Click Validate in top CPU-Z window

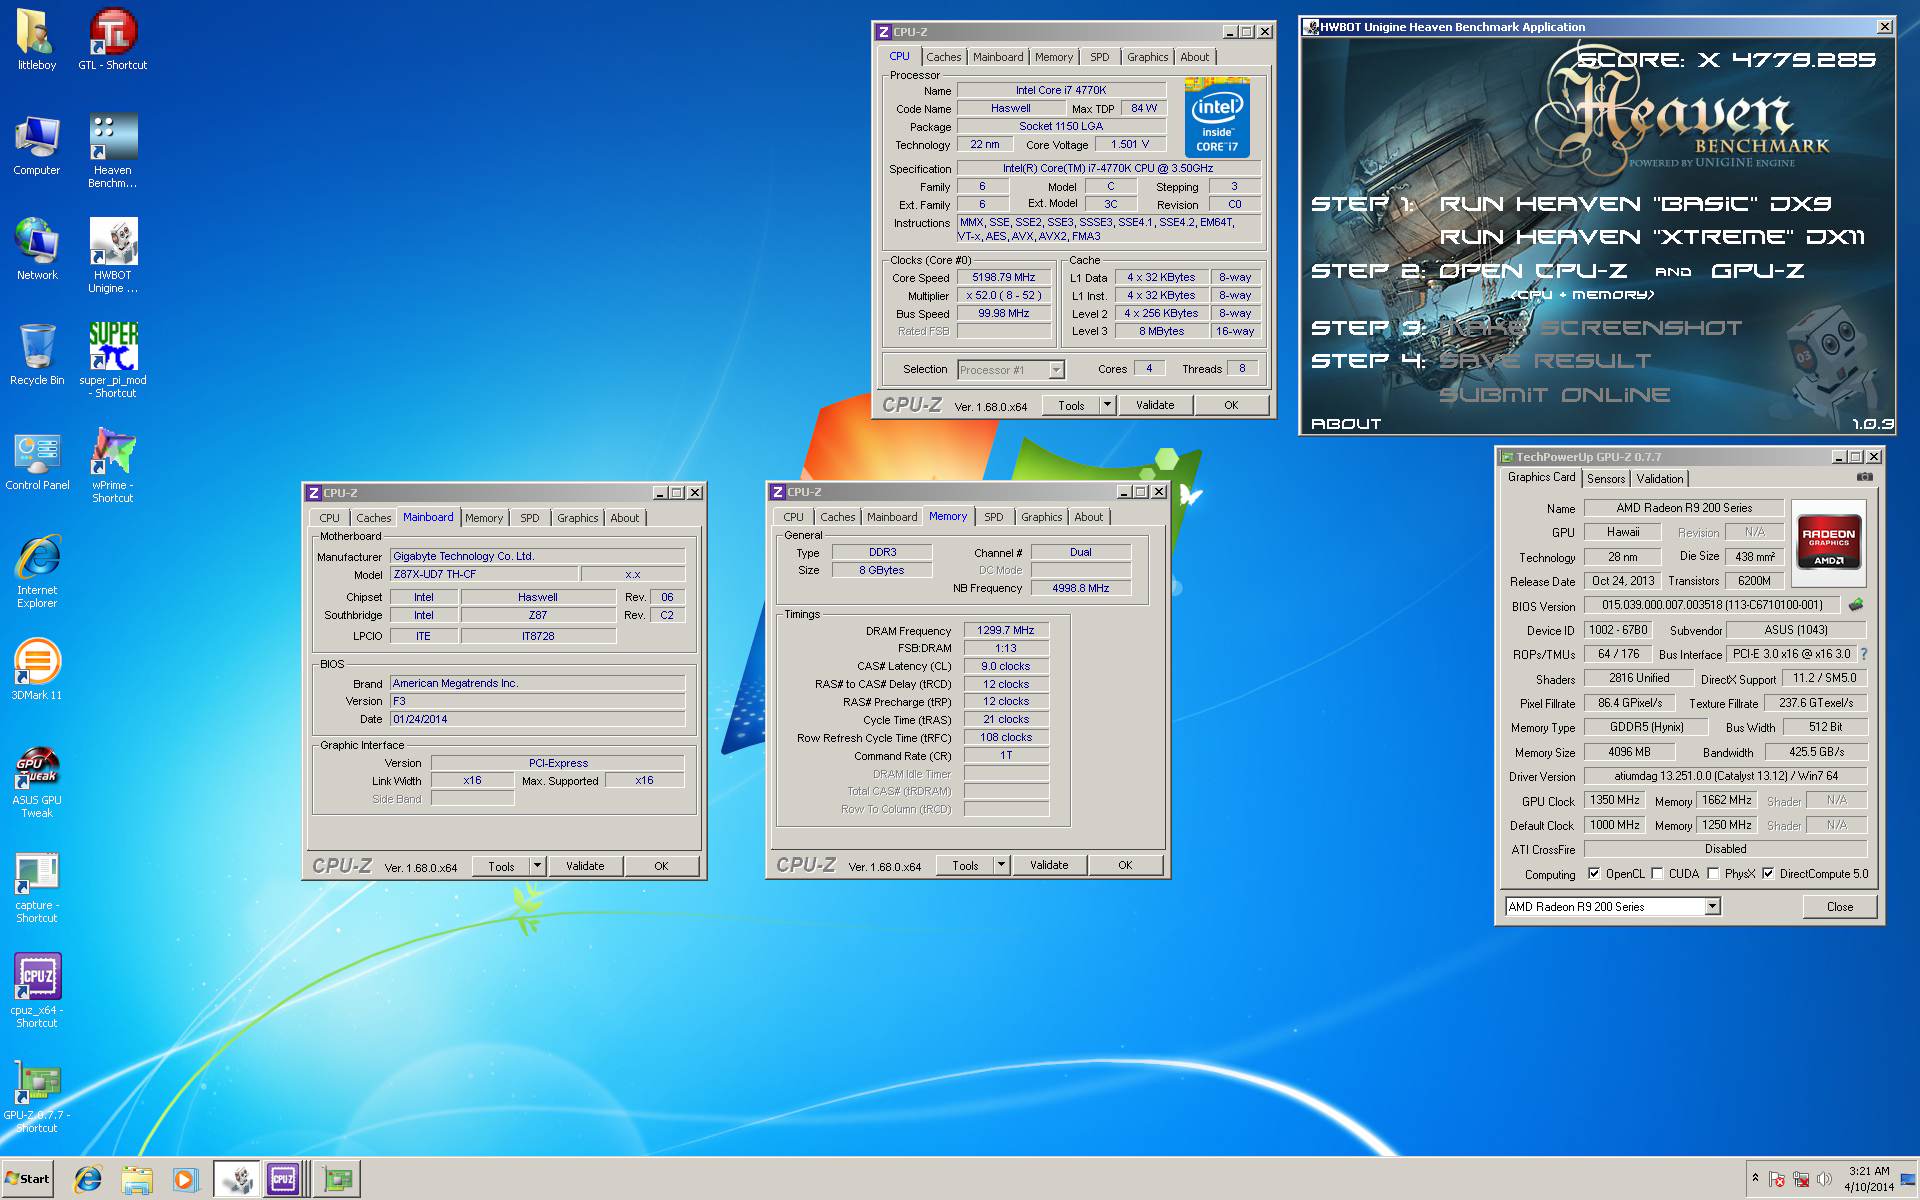click(1155, 405)
